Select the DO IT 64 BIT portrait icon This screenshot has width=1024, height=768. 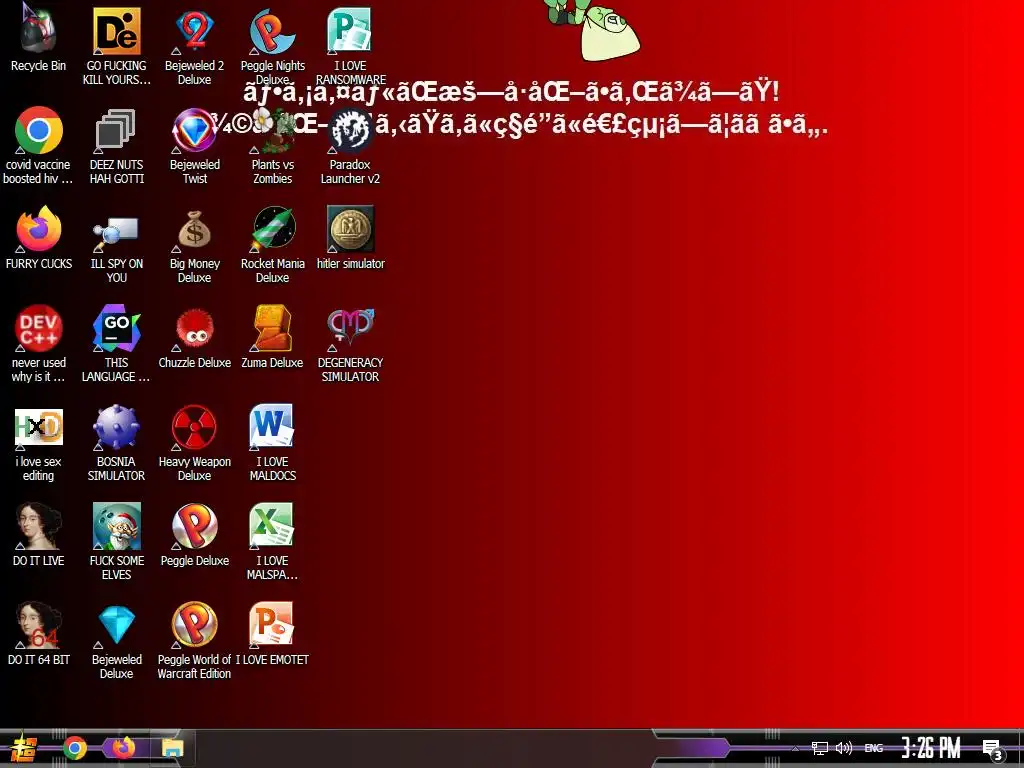38,626
